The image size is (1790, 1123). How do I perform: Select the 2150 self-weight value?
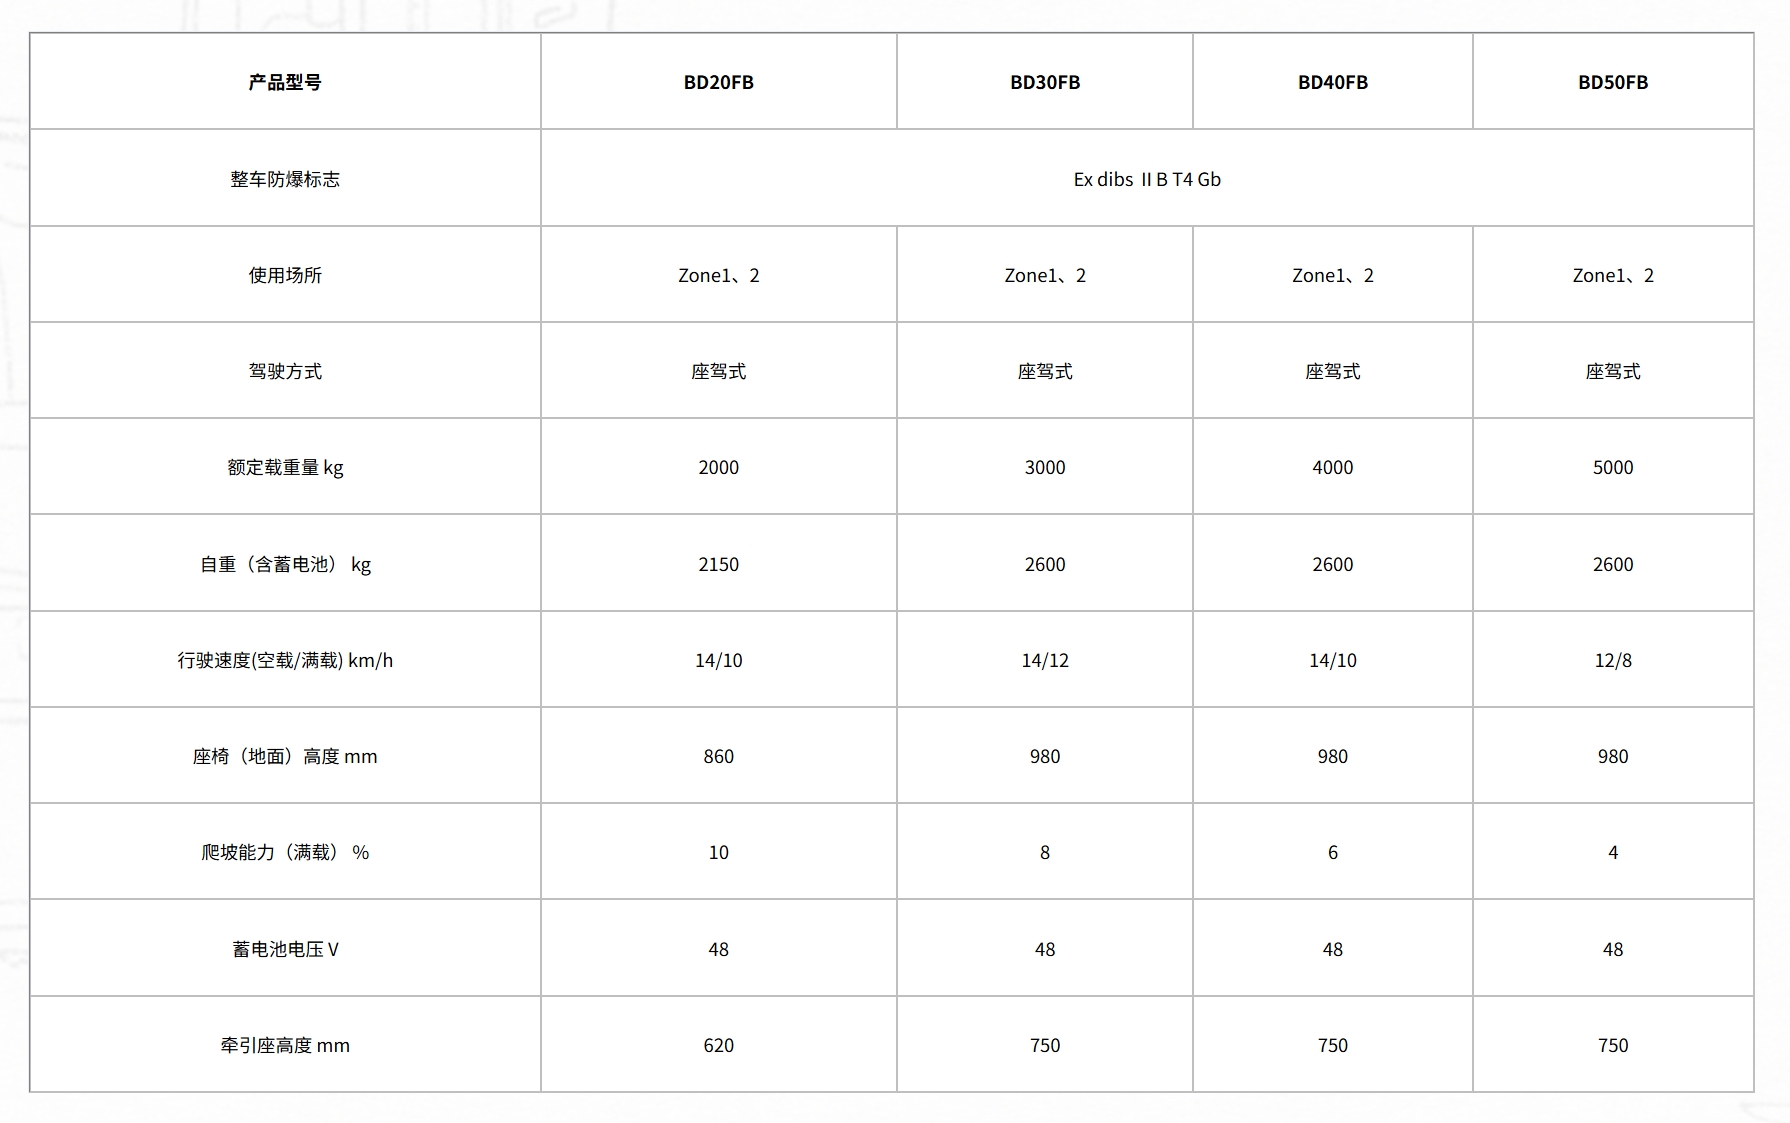(718, 564)
